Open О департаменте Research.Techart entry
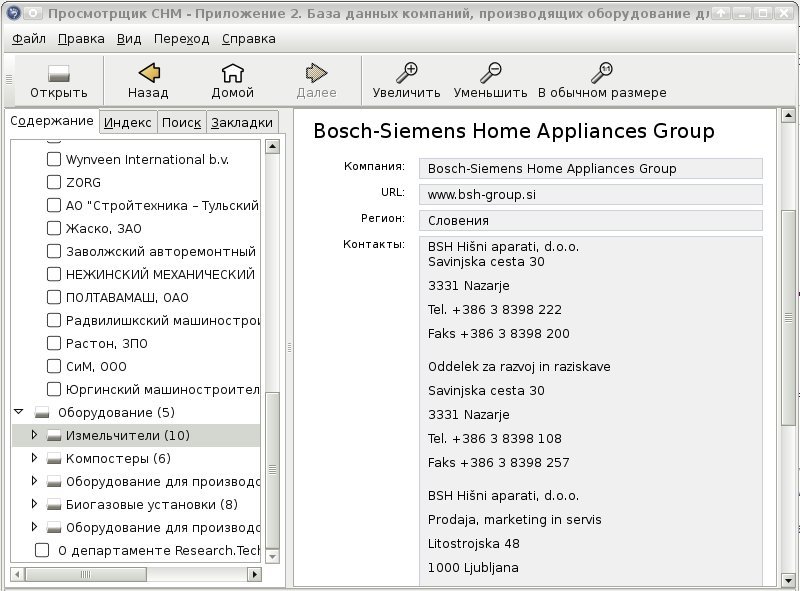 point(159,550)
